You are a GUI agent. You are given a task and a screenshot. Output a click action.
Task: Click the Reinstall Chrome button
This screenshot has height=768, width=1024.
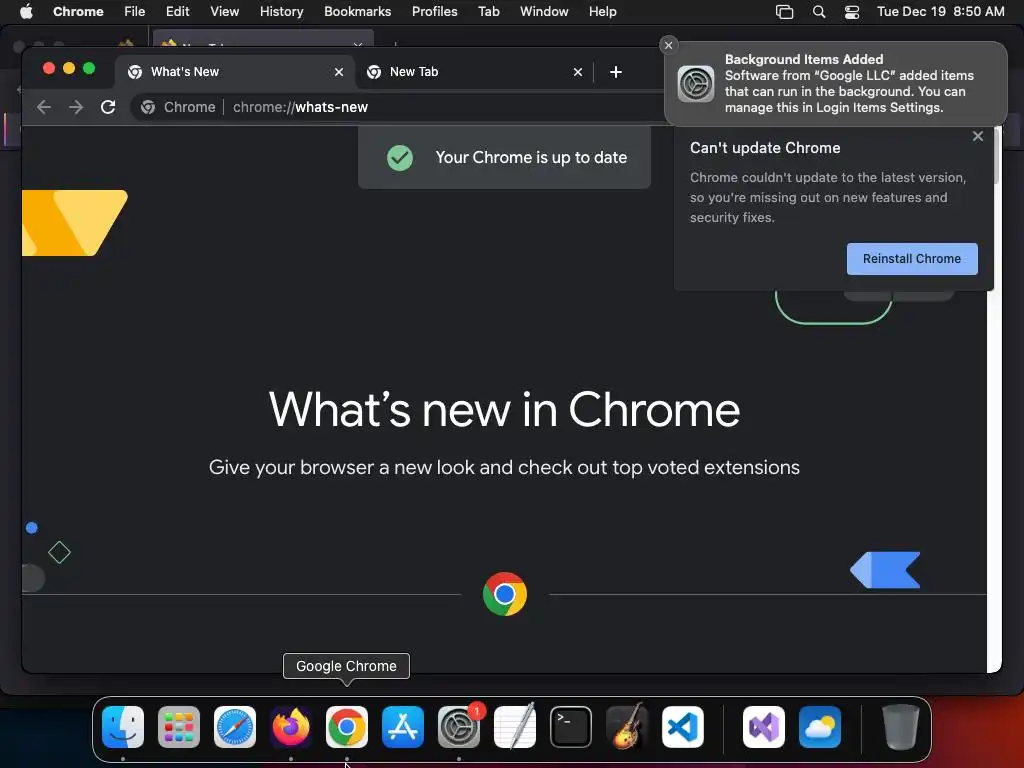click(912, 259)
